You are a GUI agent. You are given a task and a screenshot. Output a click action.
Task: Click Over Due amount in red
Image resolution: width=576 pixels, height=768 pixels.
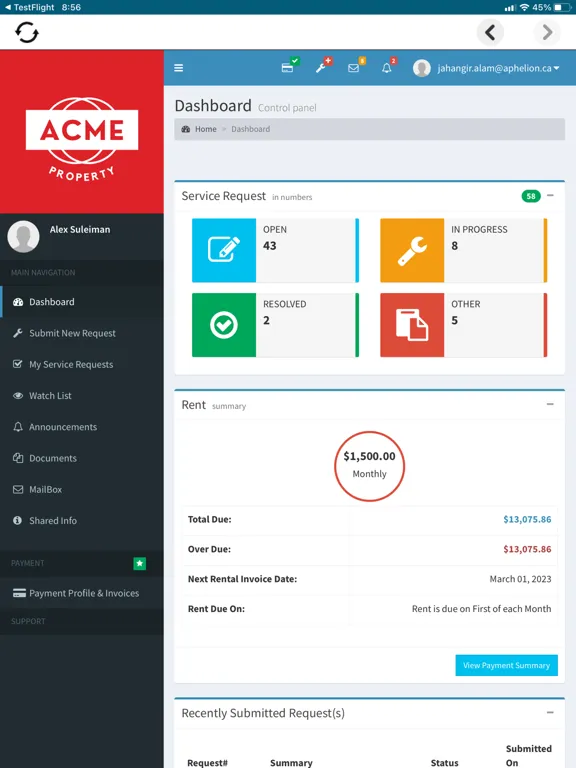point(527,549)
